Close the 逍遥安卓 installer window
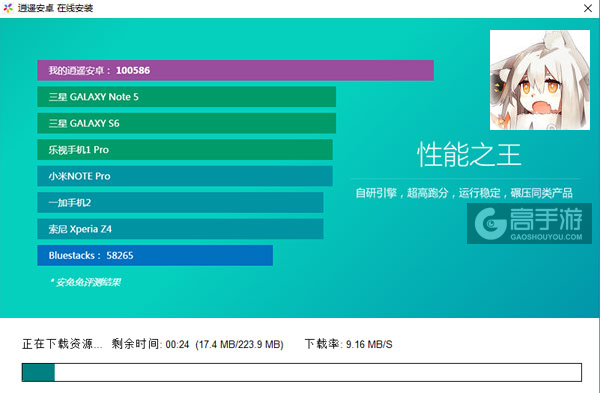Viewport: 600px width, 393px height. [588, 8]
